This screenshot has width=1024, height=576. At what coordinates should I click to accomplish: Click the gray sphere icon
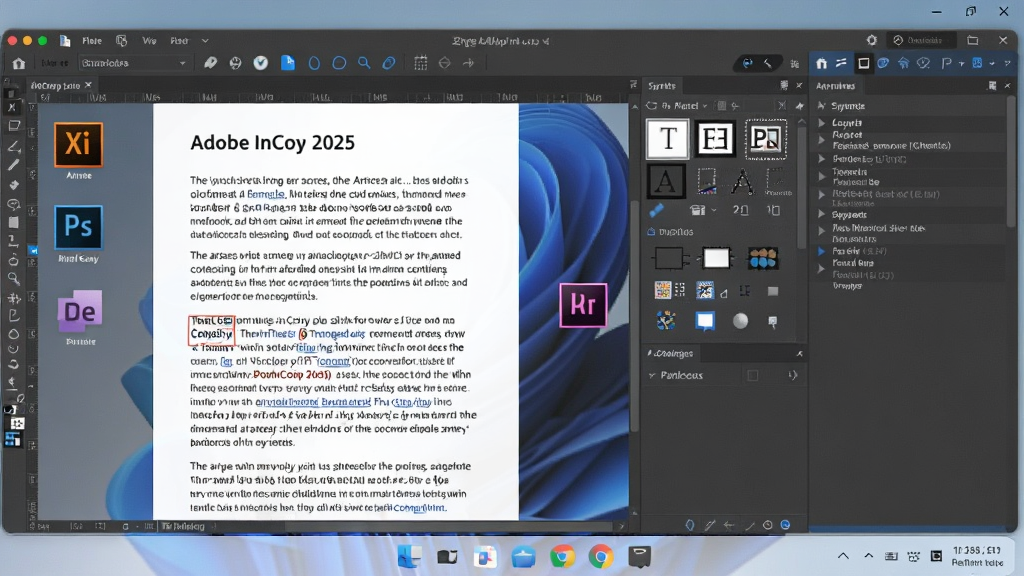[x=740, y=321]
